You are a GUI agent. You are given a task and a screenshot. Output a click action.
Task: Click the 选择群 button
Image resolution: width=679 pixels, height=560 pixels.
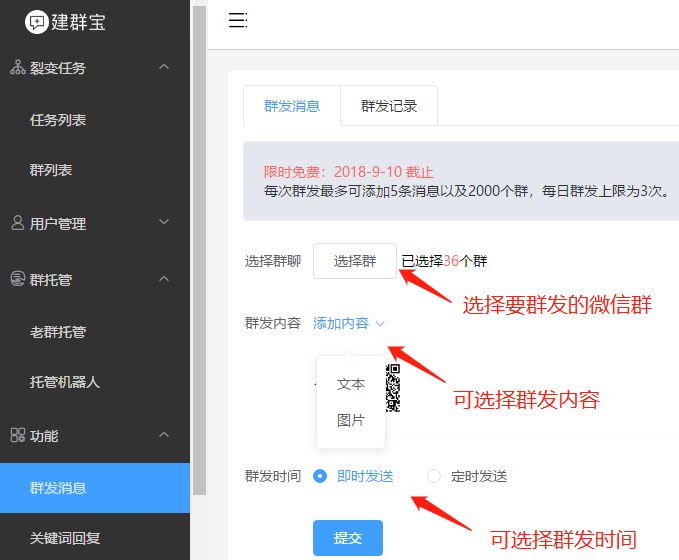click(355, 261)
